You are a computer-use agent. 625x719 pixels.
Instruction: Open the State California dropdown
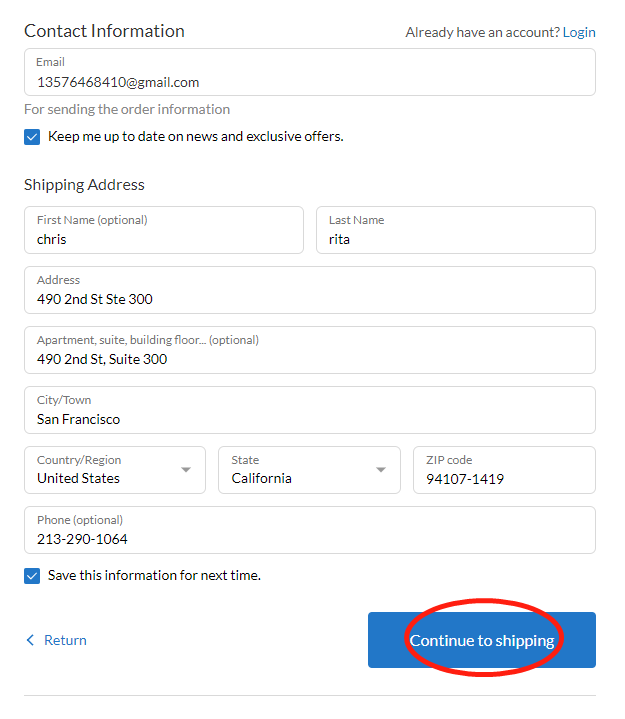[x=310, y=470]
